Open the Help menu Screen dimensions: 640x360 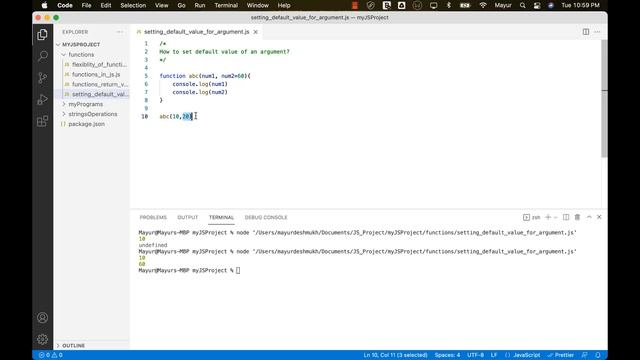284,5
